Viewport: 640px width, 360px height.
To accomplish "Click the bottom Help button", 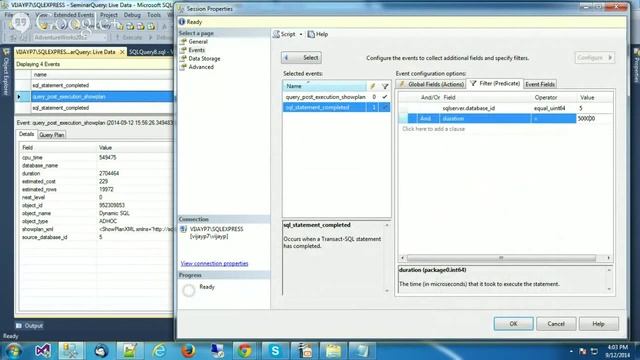I will [x=598, y=324].
